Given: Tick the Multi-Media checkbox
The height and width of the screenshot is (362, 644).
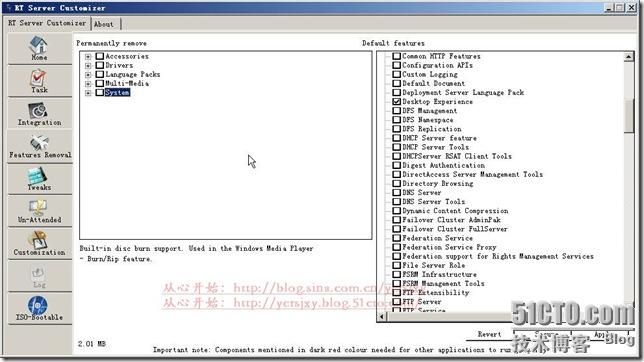Looking at the screenshot, I should click(x=99, y=83).
